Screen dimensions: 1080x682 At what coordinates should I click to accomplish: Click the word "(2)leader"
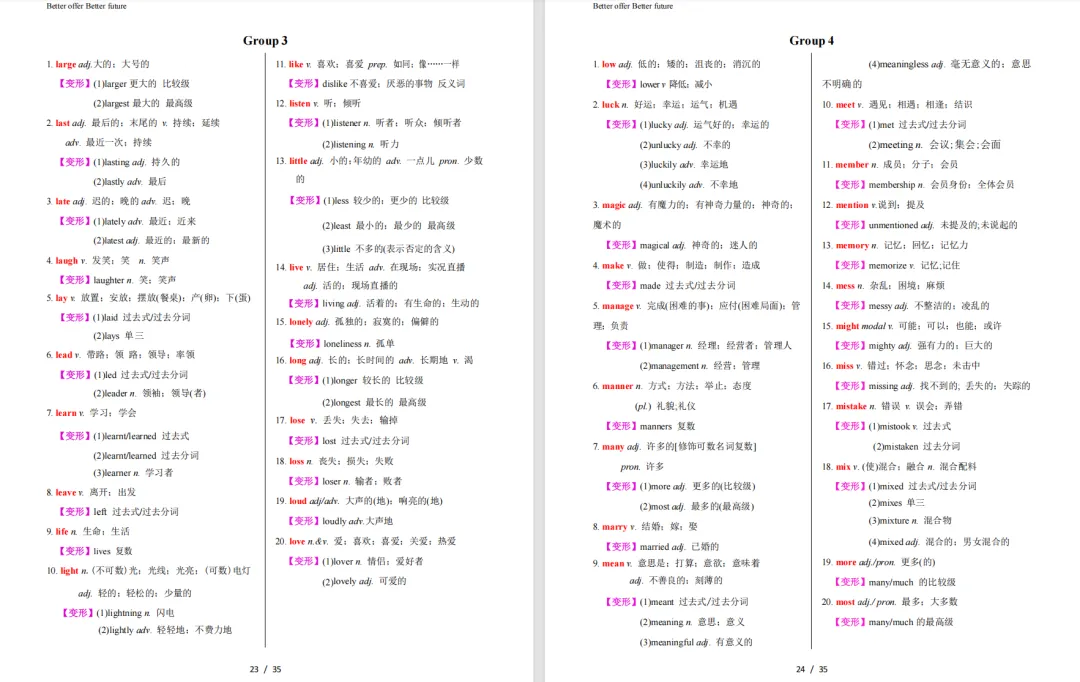110,393
